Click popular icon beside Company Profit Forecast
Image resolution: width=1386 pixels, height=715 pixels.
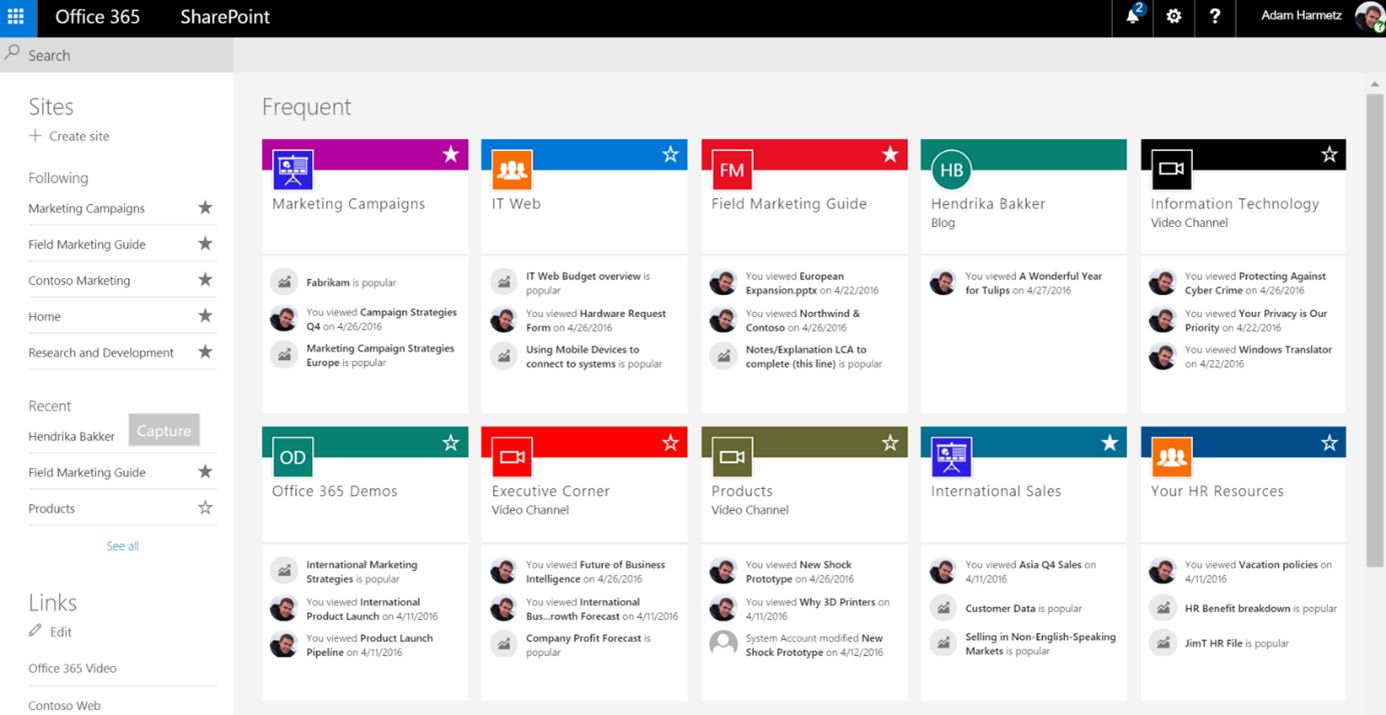pos(504,645)
